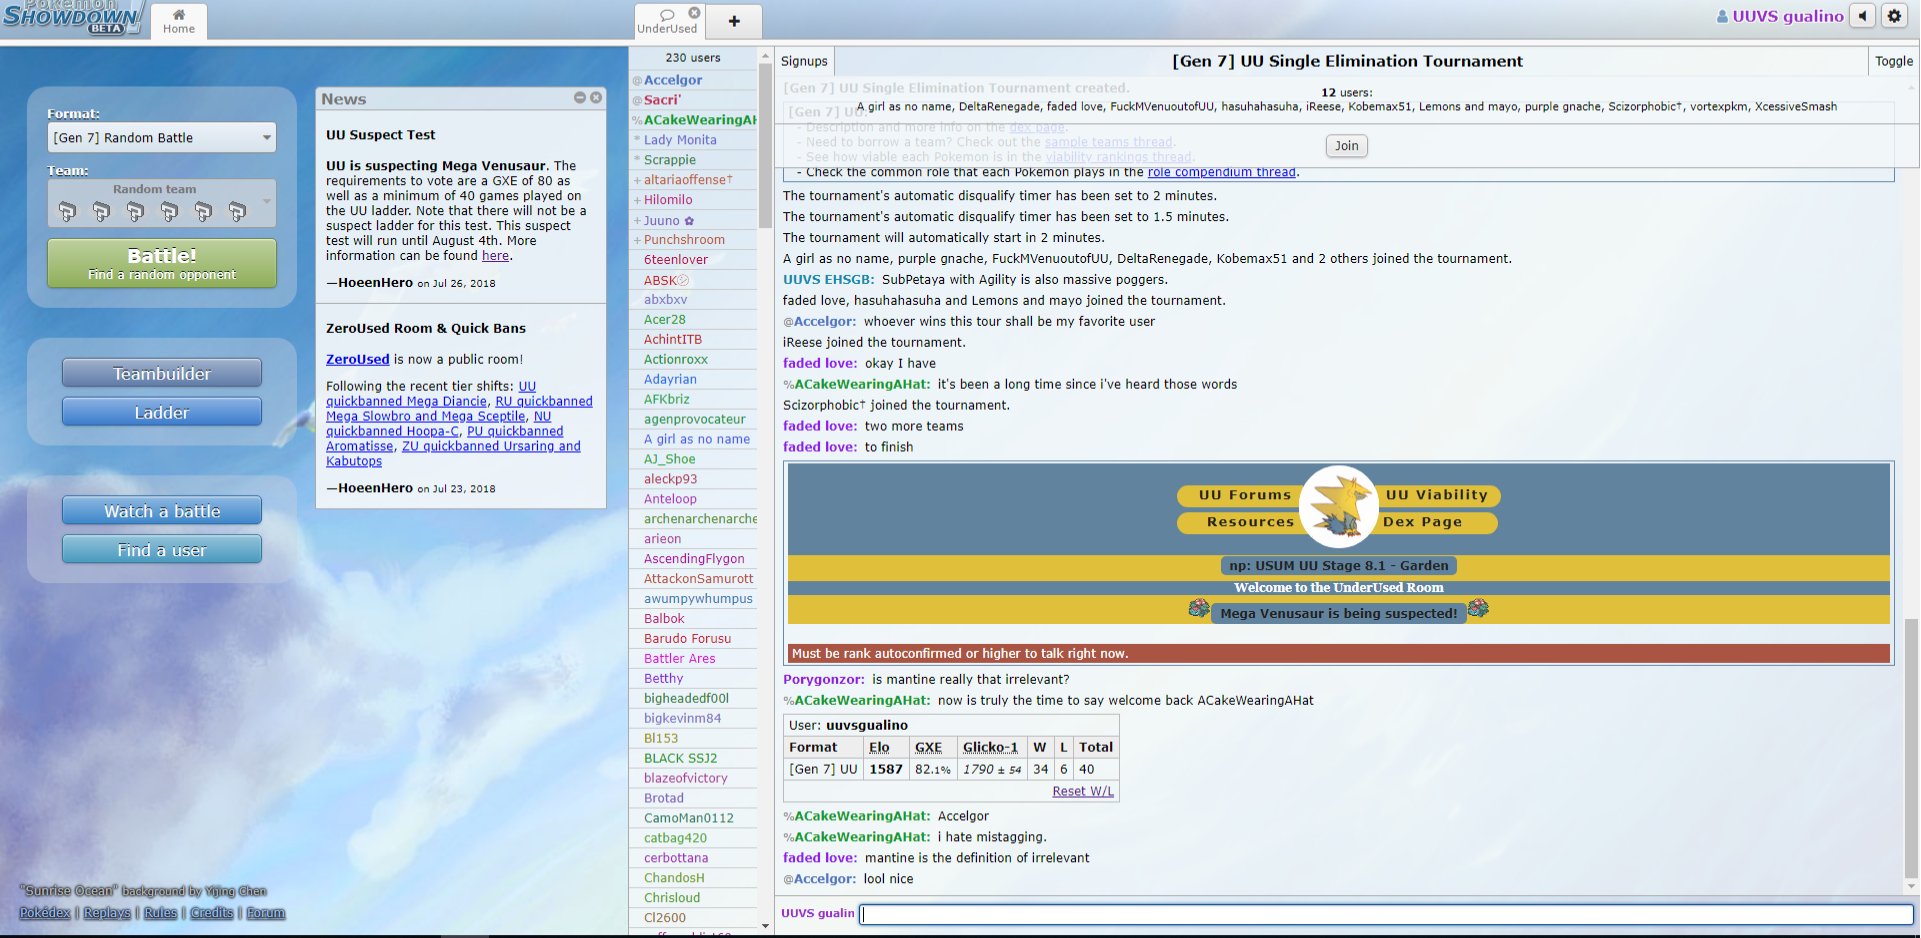Click the chat log scrollbar thumb
The width and height of the screenshot is (1921, 938).
point(1911,748)
